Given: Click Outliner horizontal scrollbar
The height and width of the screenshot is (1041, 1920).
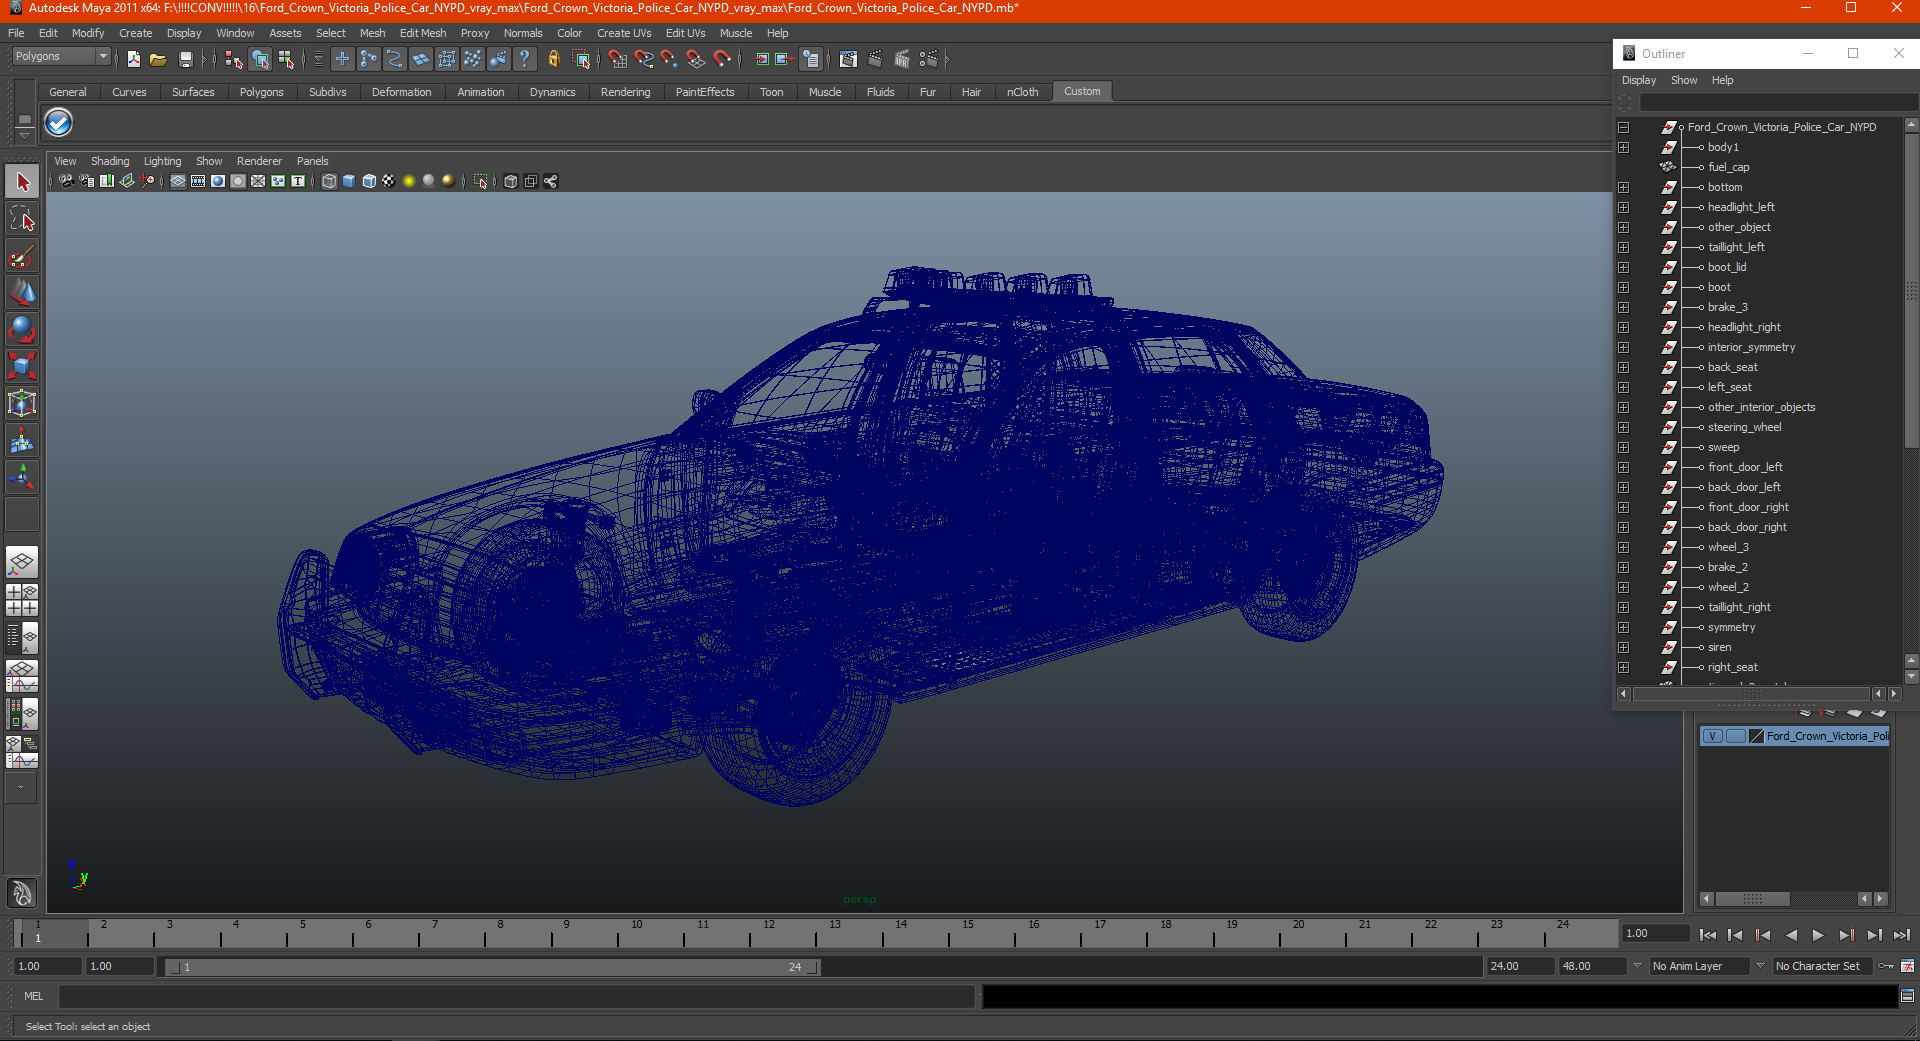Looking at the screenshot, I should point(1751,694).
